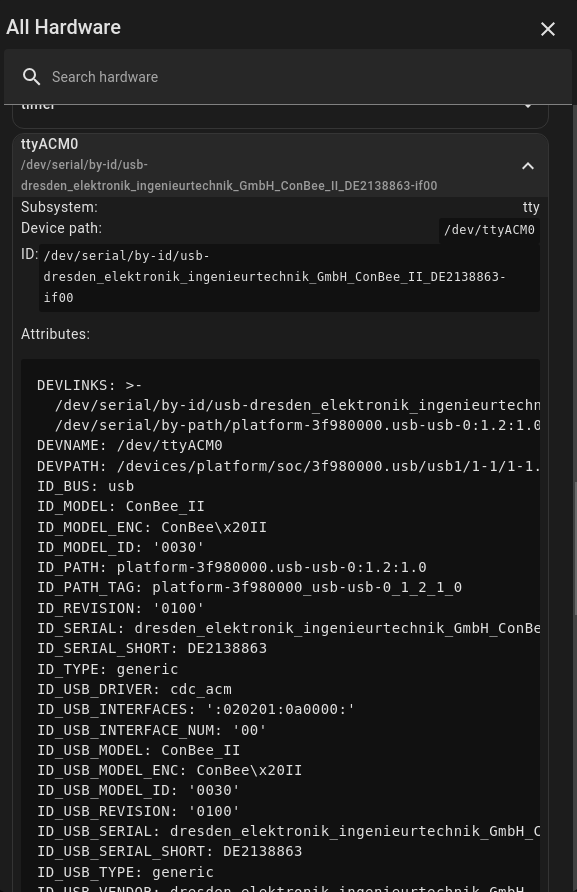Click the ID_USB_INTERFACES attribute line
The width and height of the screenshot is (577, 892).
[196, 709]
